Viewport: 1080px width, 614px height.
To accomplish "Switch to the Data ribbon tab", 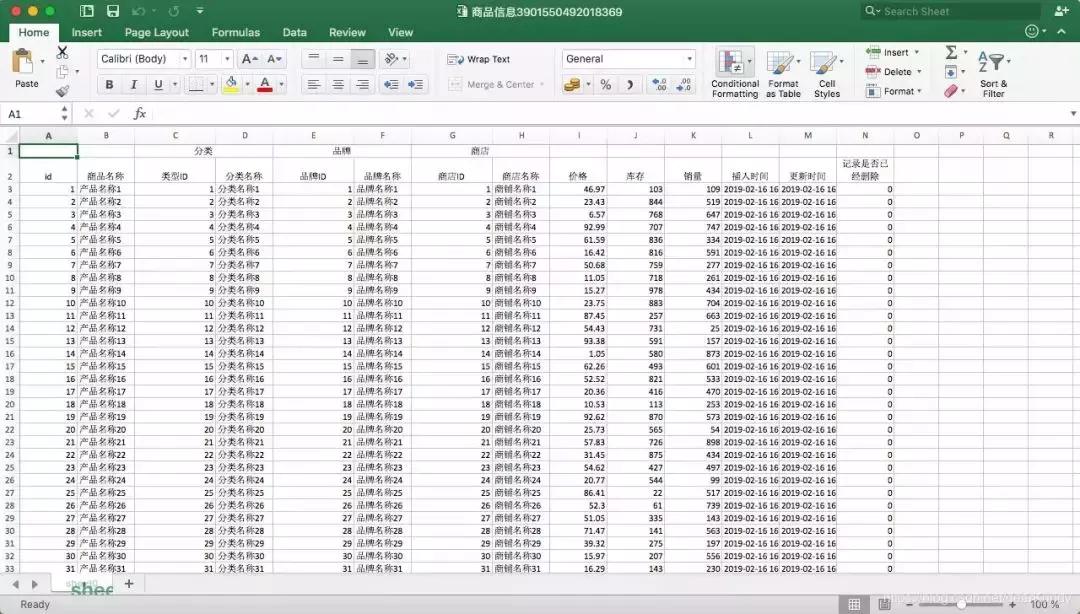I will (x=294, y=32).
